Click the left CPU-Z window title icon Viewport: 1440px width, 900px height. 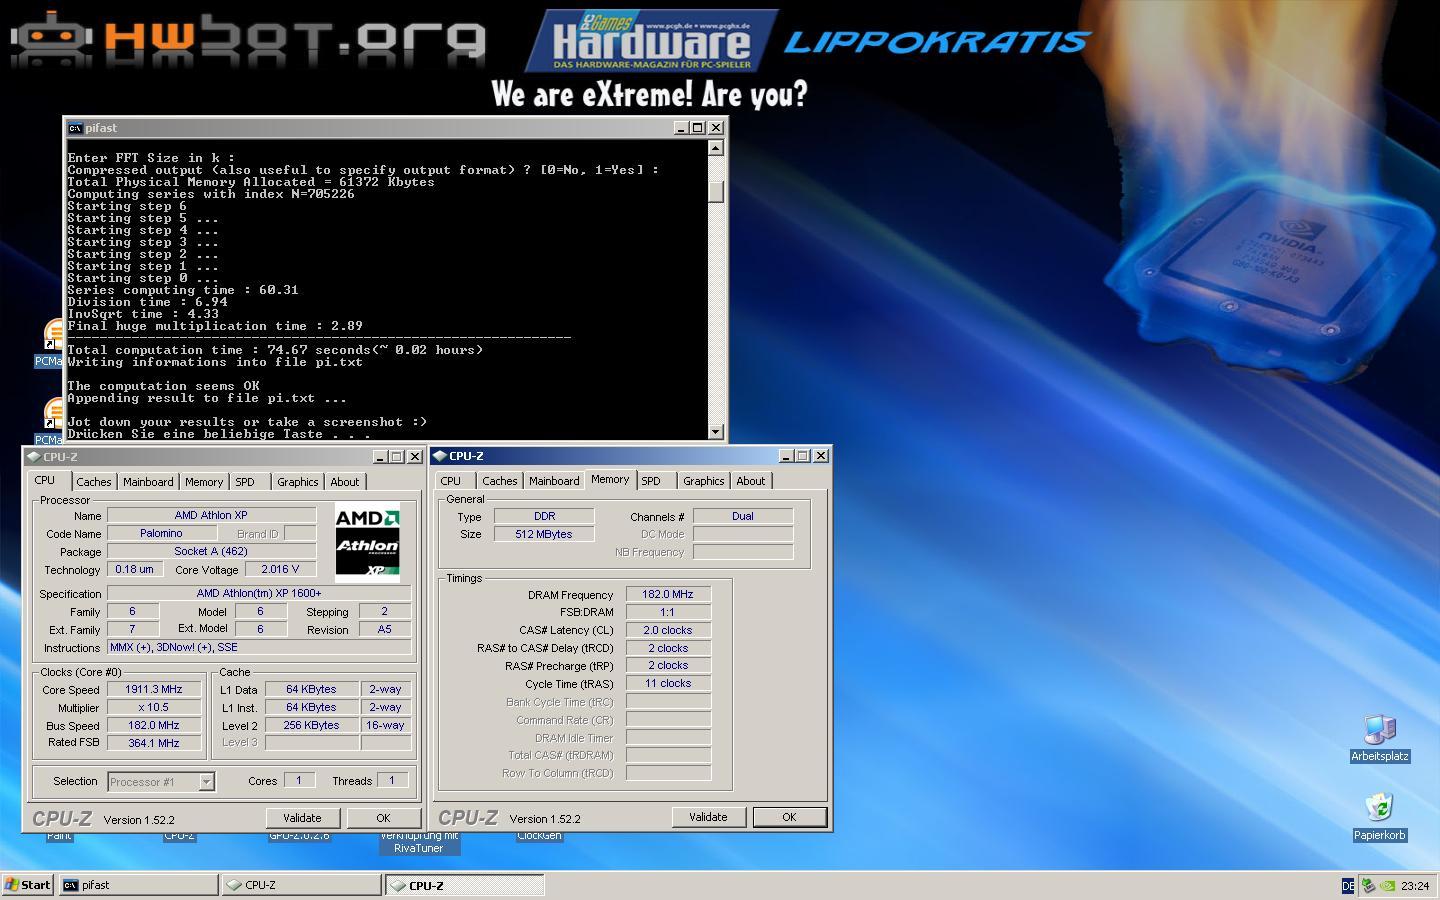(x=33, y=456)
